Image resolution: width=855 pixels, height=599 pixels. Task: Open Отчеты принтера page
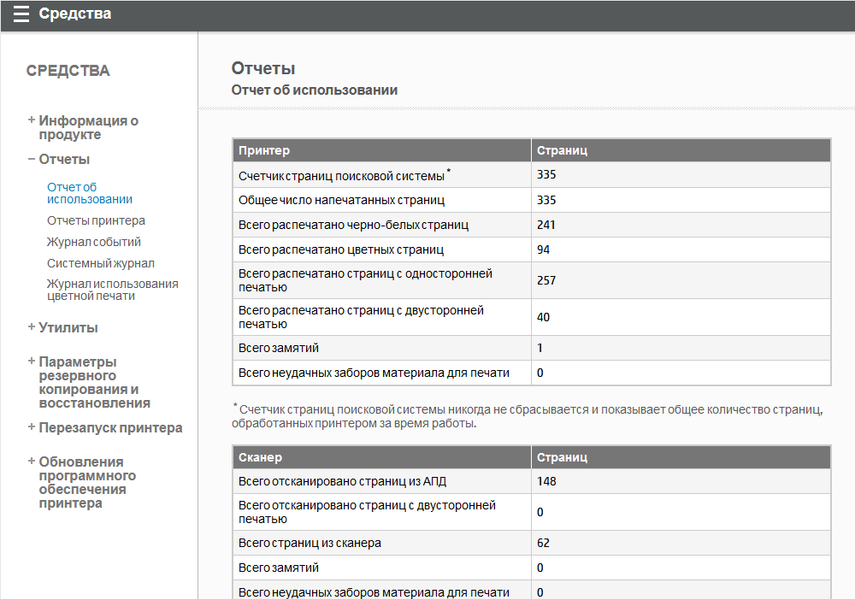point(96,220)
